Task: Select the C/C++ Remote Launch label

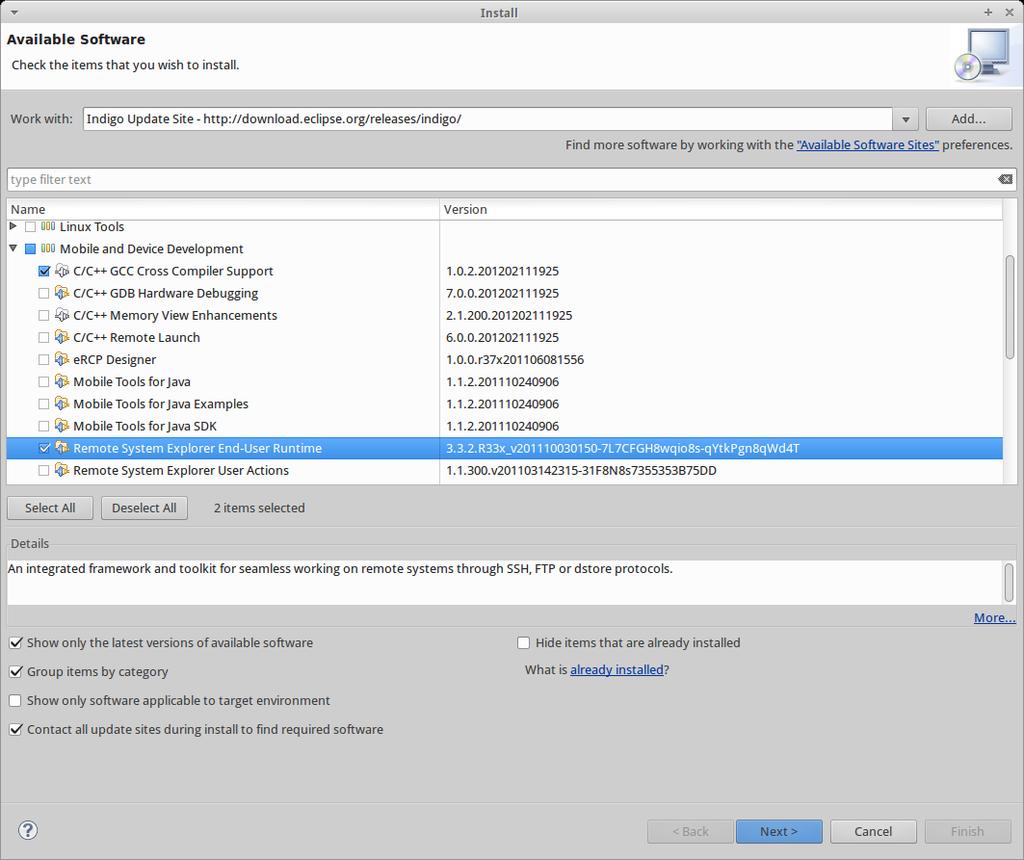Action: pos(136,338)
